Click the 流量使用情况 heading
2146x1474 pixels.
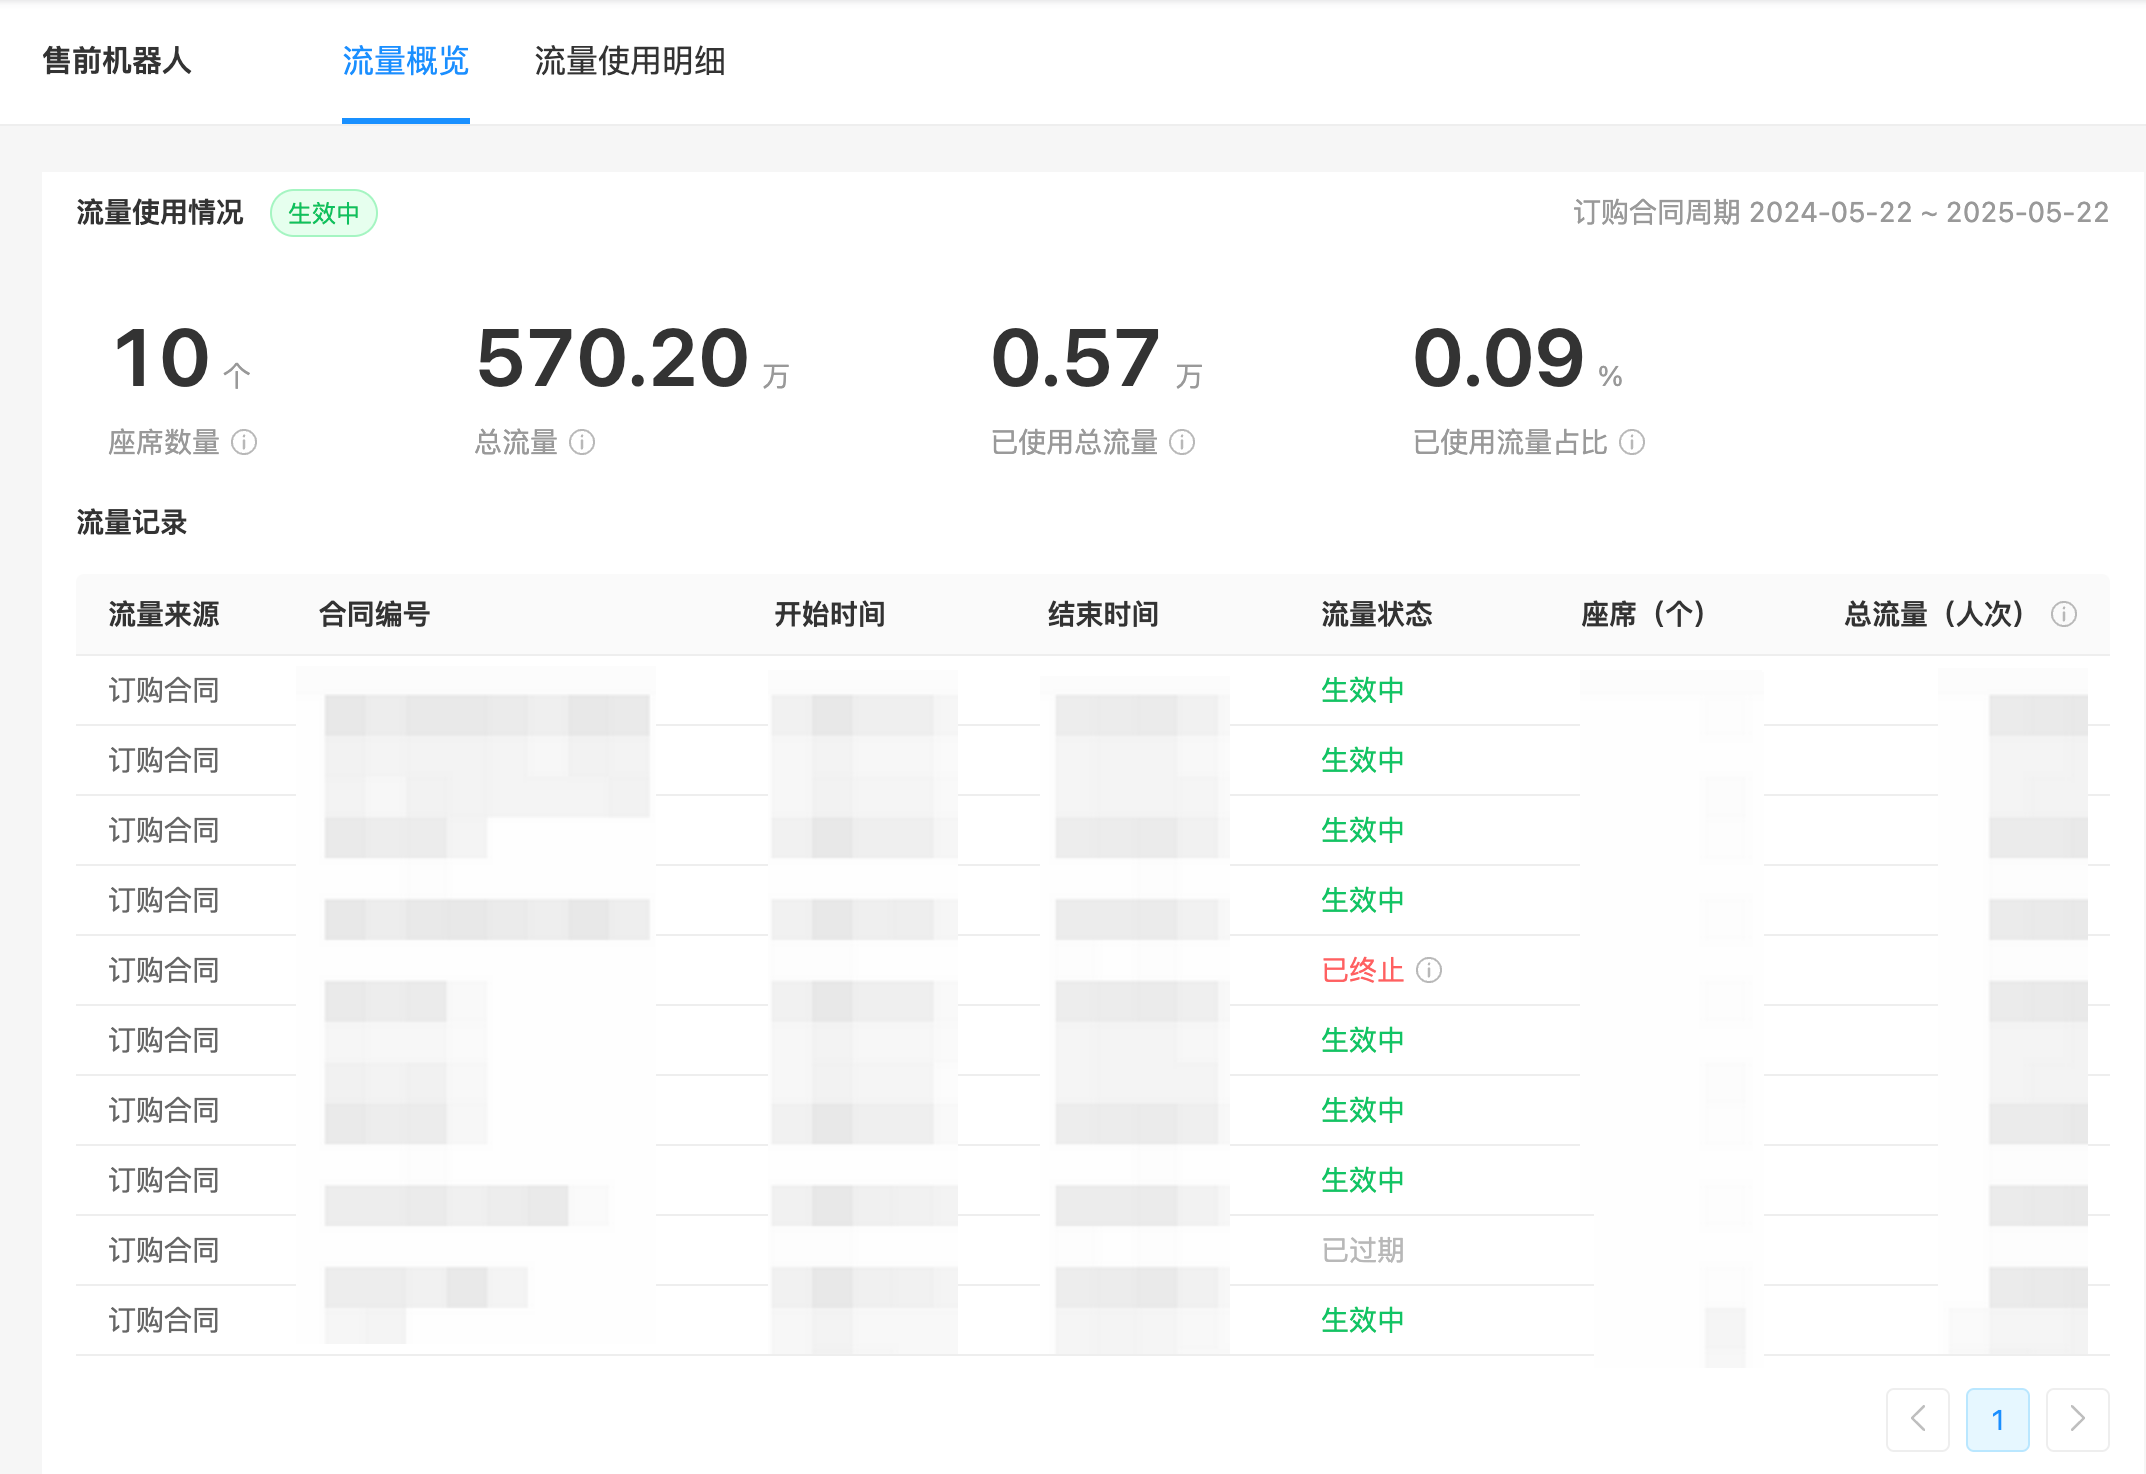tap(160, 213)
